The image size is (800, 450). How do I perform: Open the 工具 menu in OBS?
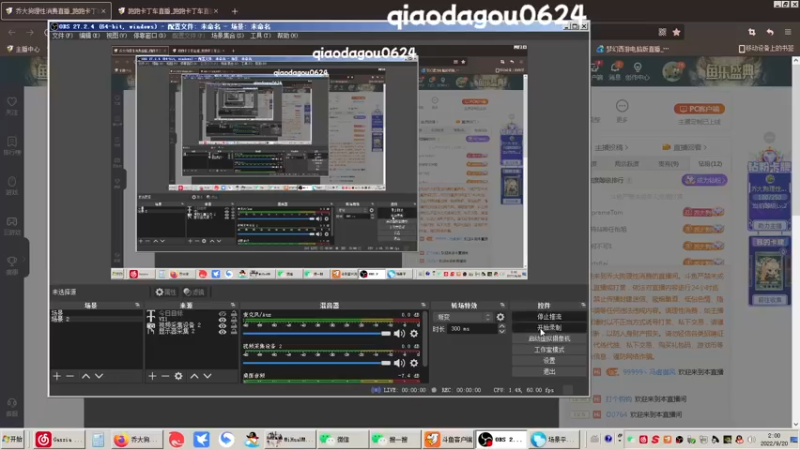pyautogui.click(x=260, y=36)
